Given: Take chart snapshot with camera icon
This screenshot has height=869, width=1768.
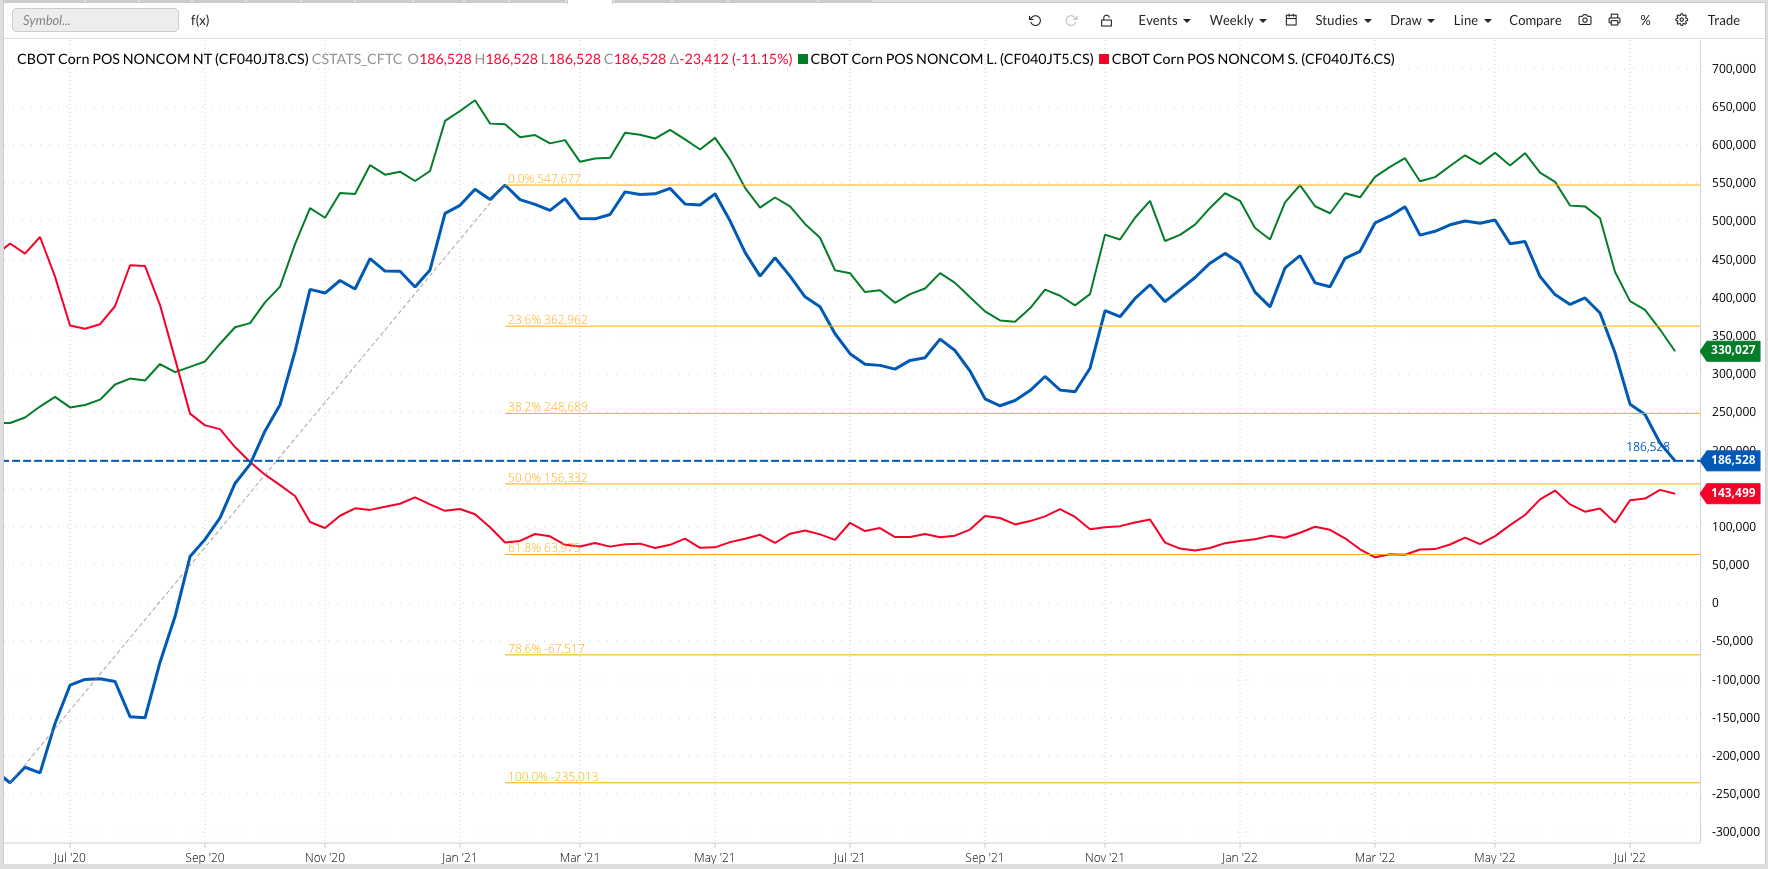Looking at the screenshot, I should 1585,20.
